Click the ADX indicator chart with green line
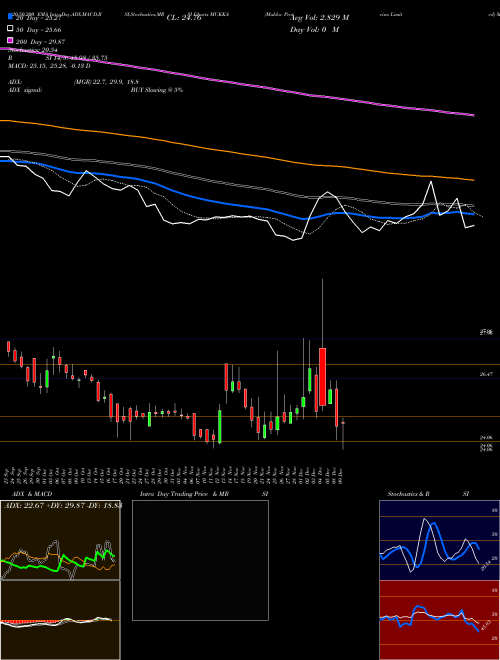Screen dimensions: 500x660 60,540
